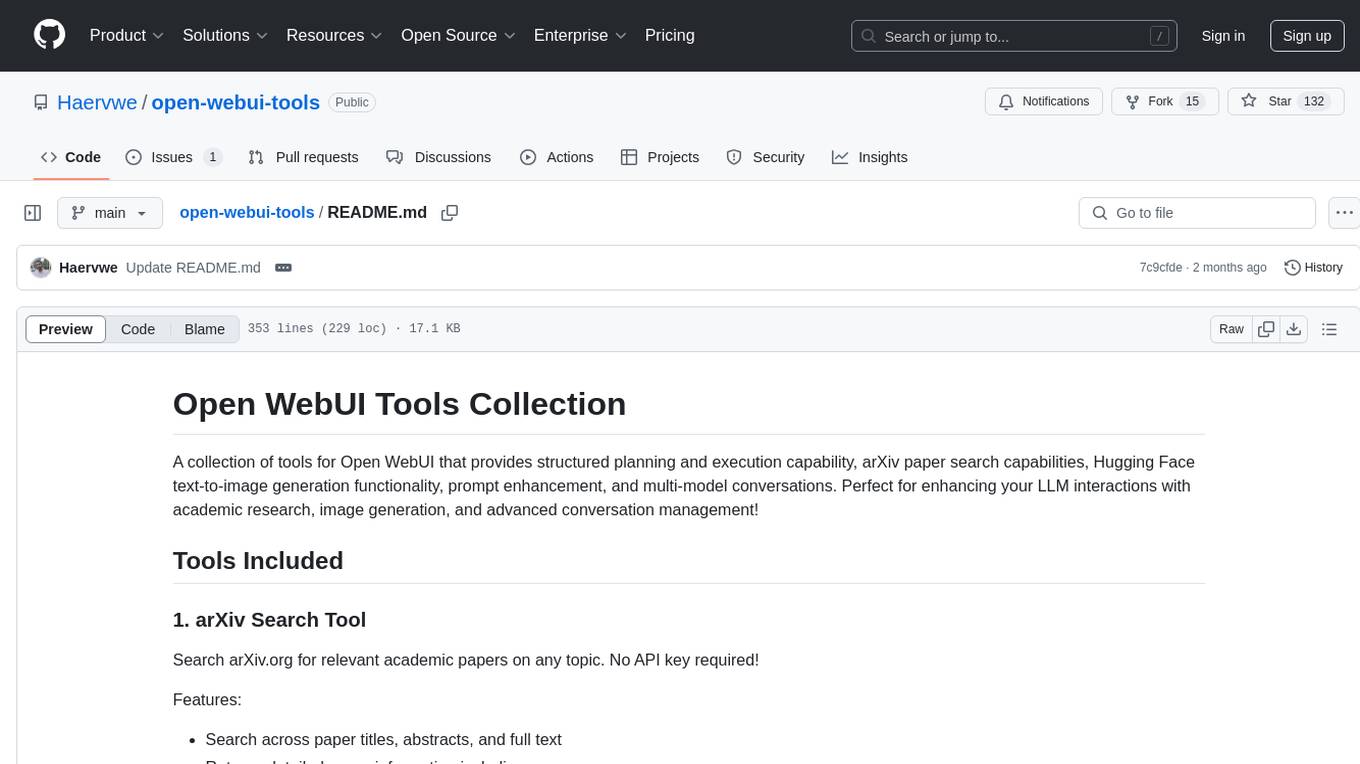
Task: Switch to the Projects tab
Action: tap(660, 157)
